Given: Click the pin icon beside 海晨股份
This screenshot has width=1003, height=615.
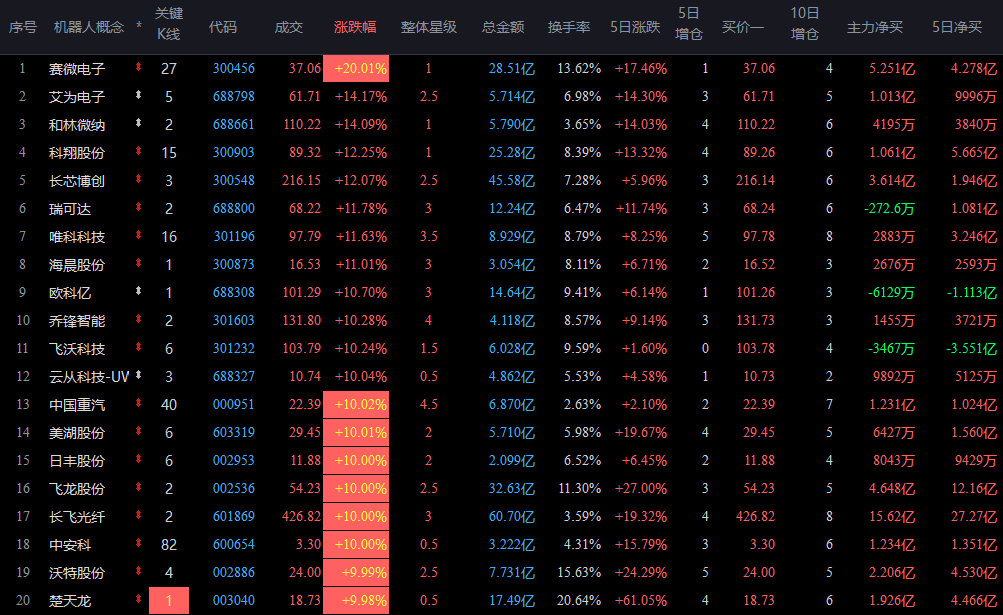Looking at the screenshot, I should 138,262.
